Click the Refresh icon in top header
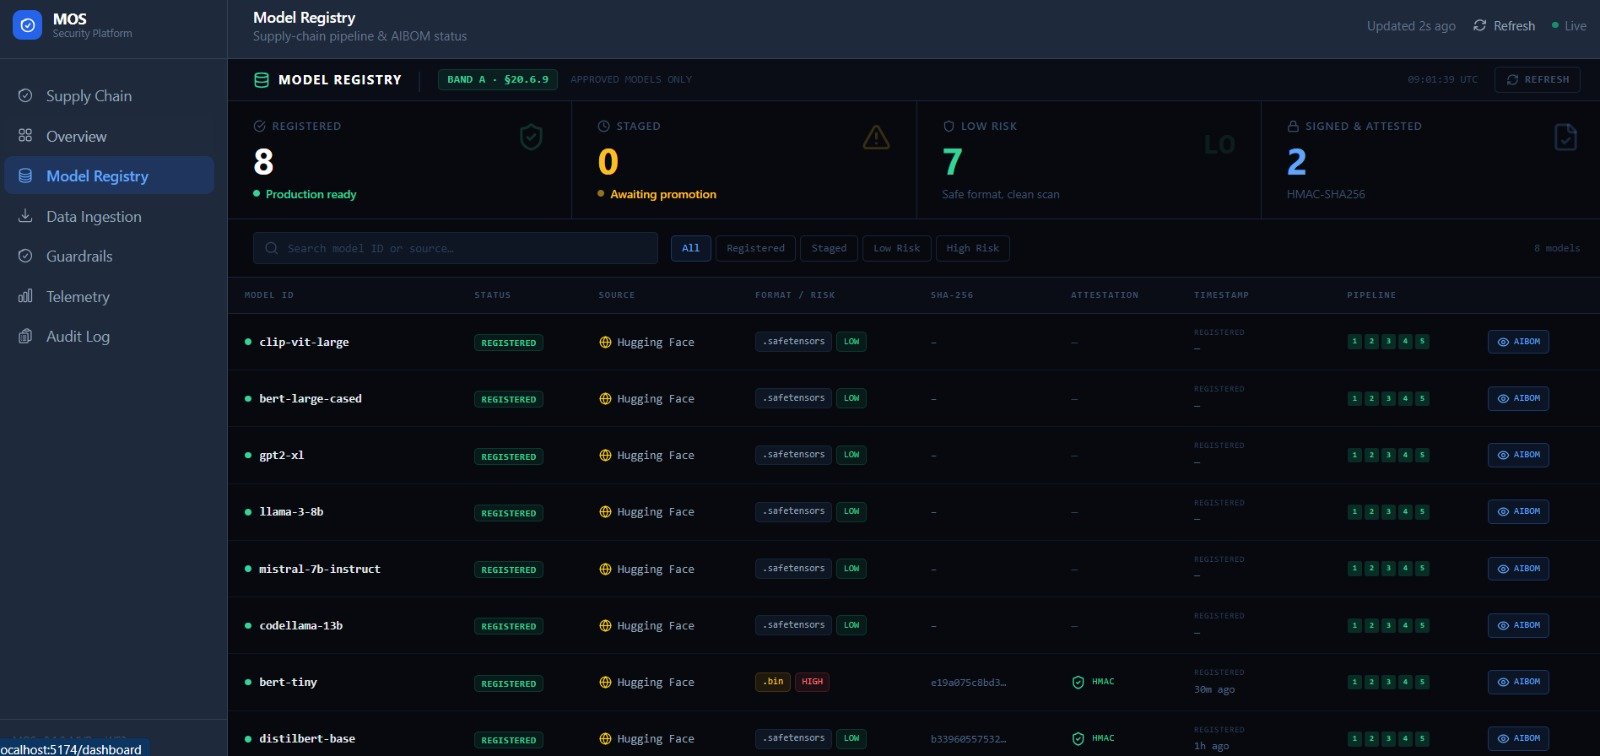This screenshot has width=1600, height=756. point(1480,26)
